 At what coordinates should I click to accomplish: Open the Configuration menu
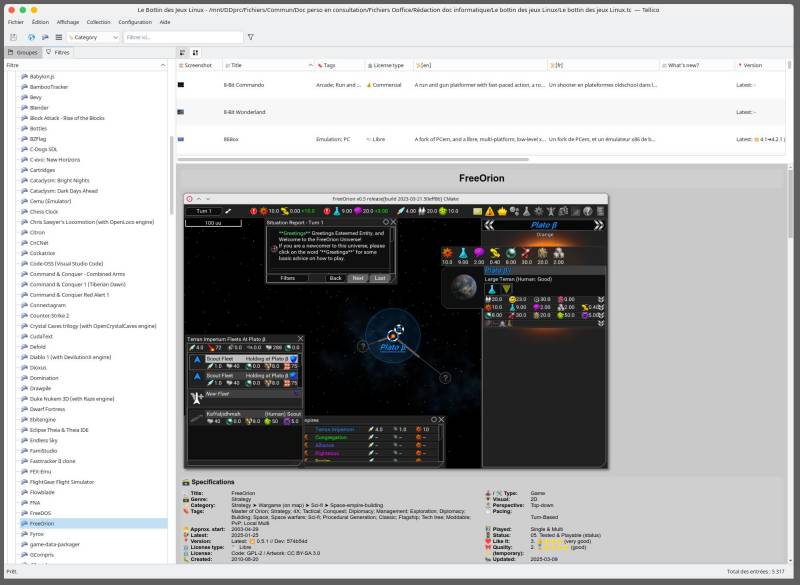tap(135, 22)
